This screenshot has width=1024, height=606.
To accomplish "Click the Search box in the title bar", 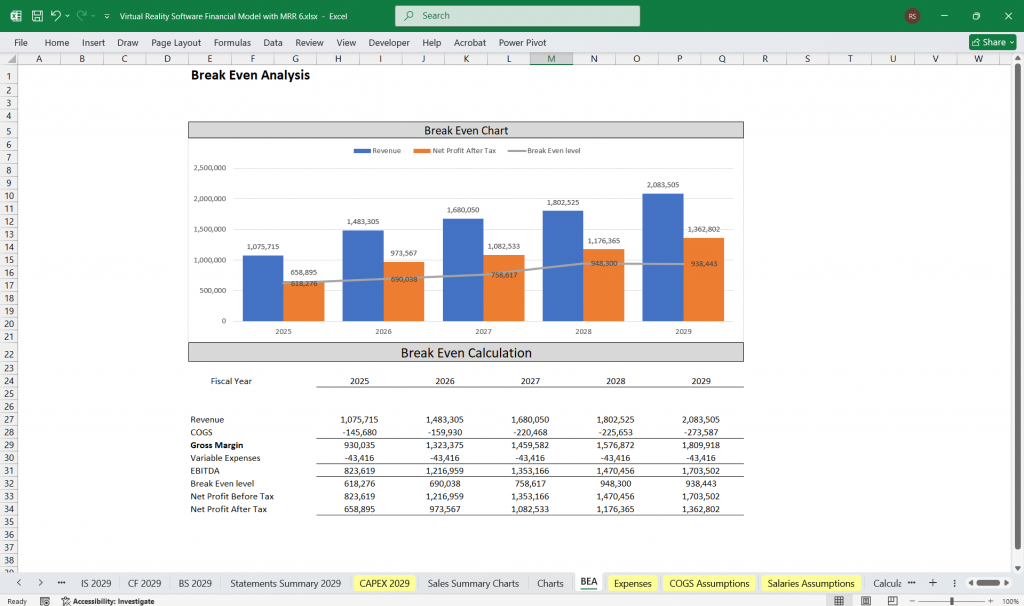I will pos(517,15).
